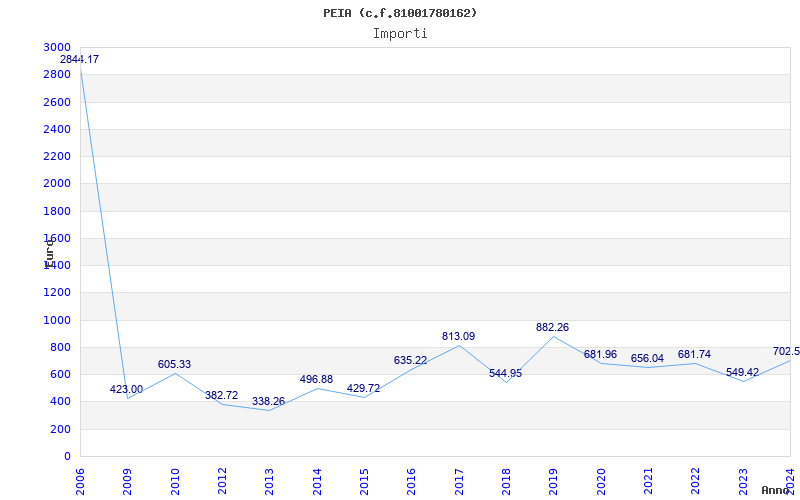This screenshot has width=800, height=500.
Task: Click the 400 y-axis value
Action: (60, 402)
